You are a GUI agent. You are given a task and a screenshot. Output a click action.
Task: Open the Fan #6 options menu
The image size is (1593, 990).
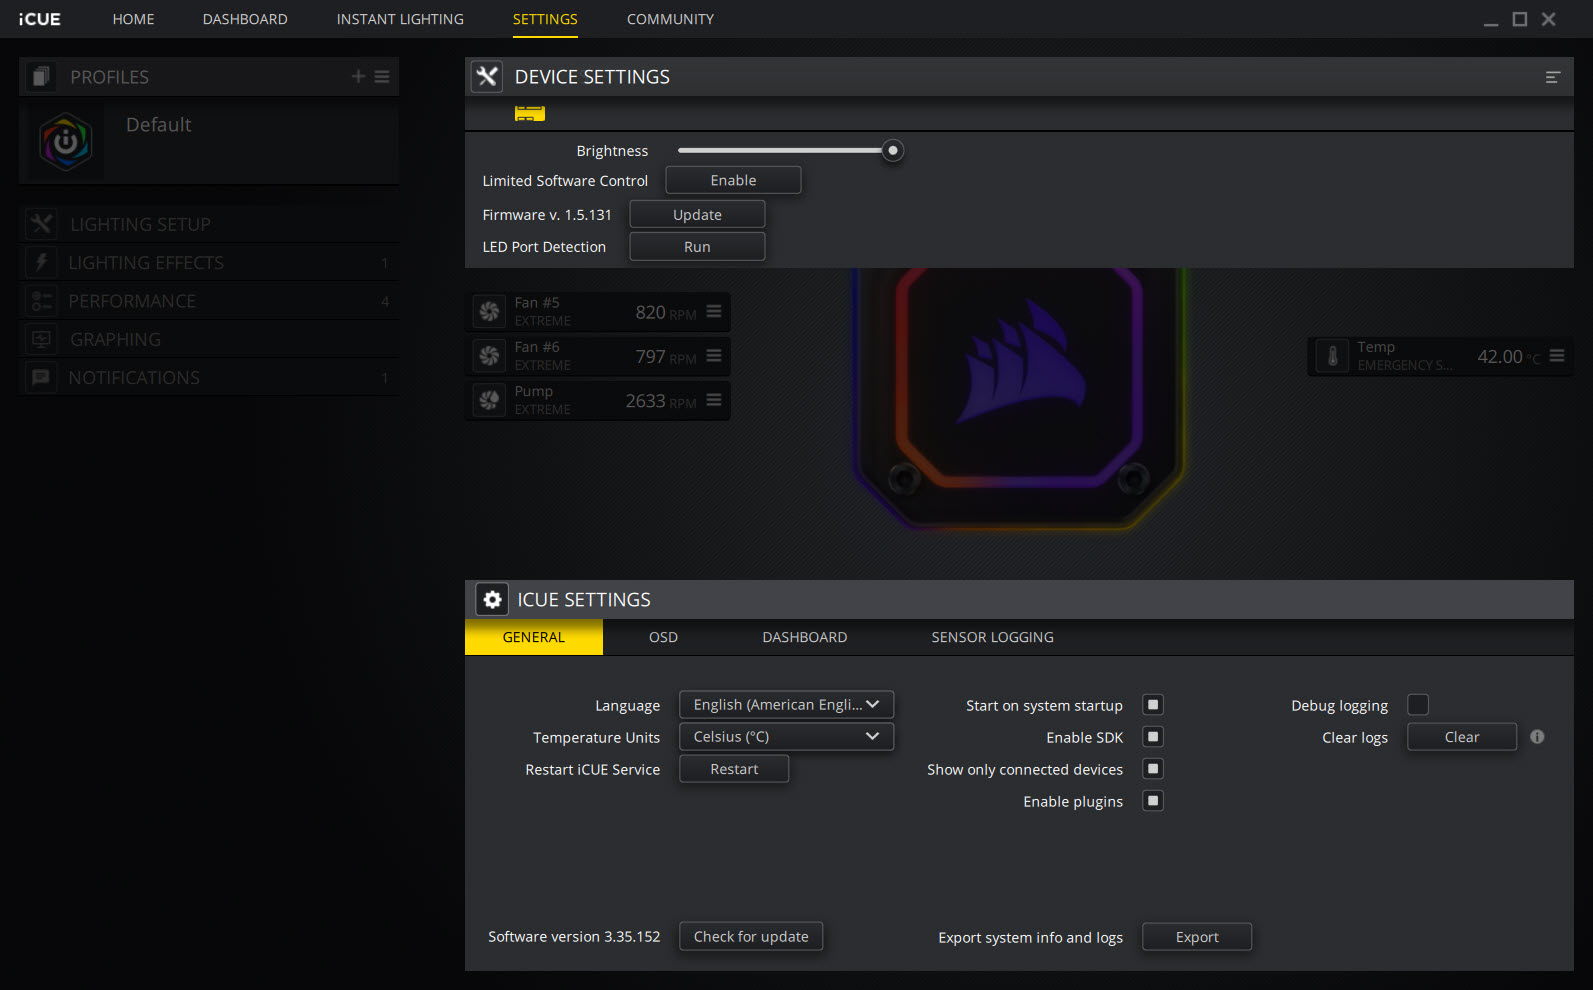pos(714,355)
